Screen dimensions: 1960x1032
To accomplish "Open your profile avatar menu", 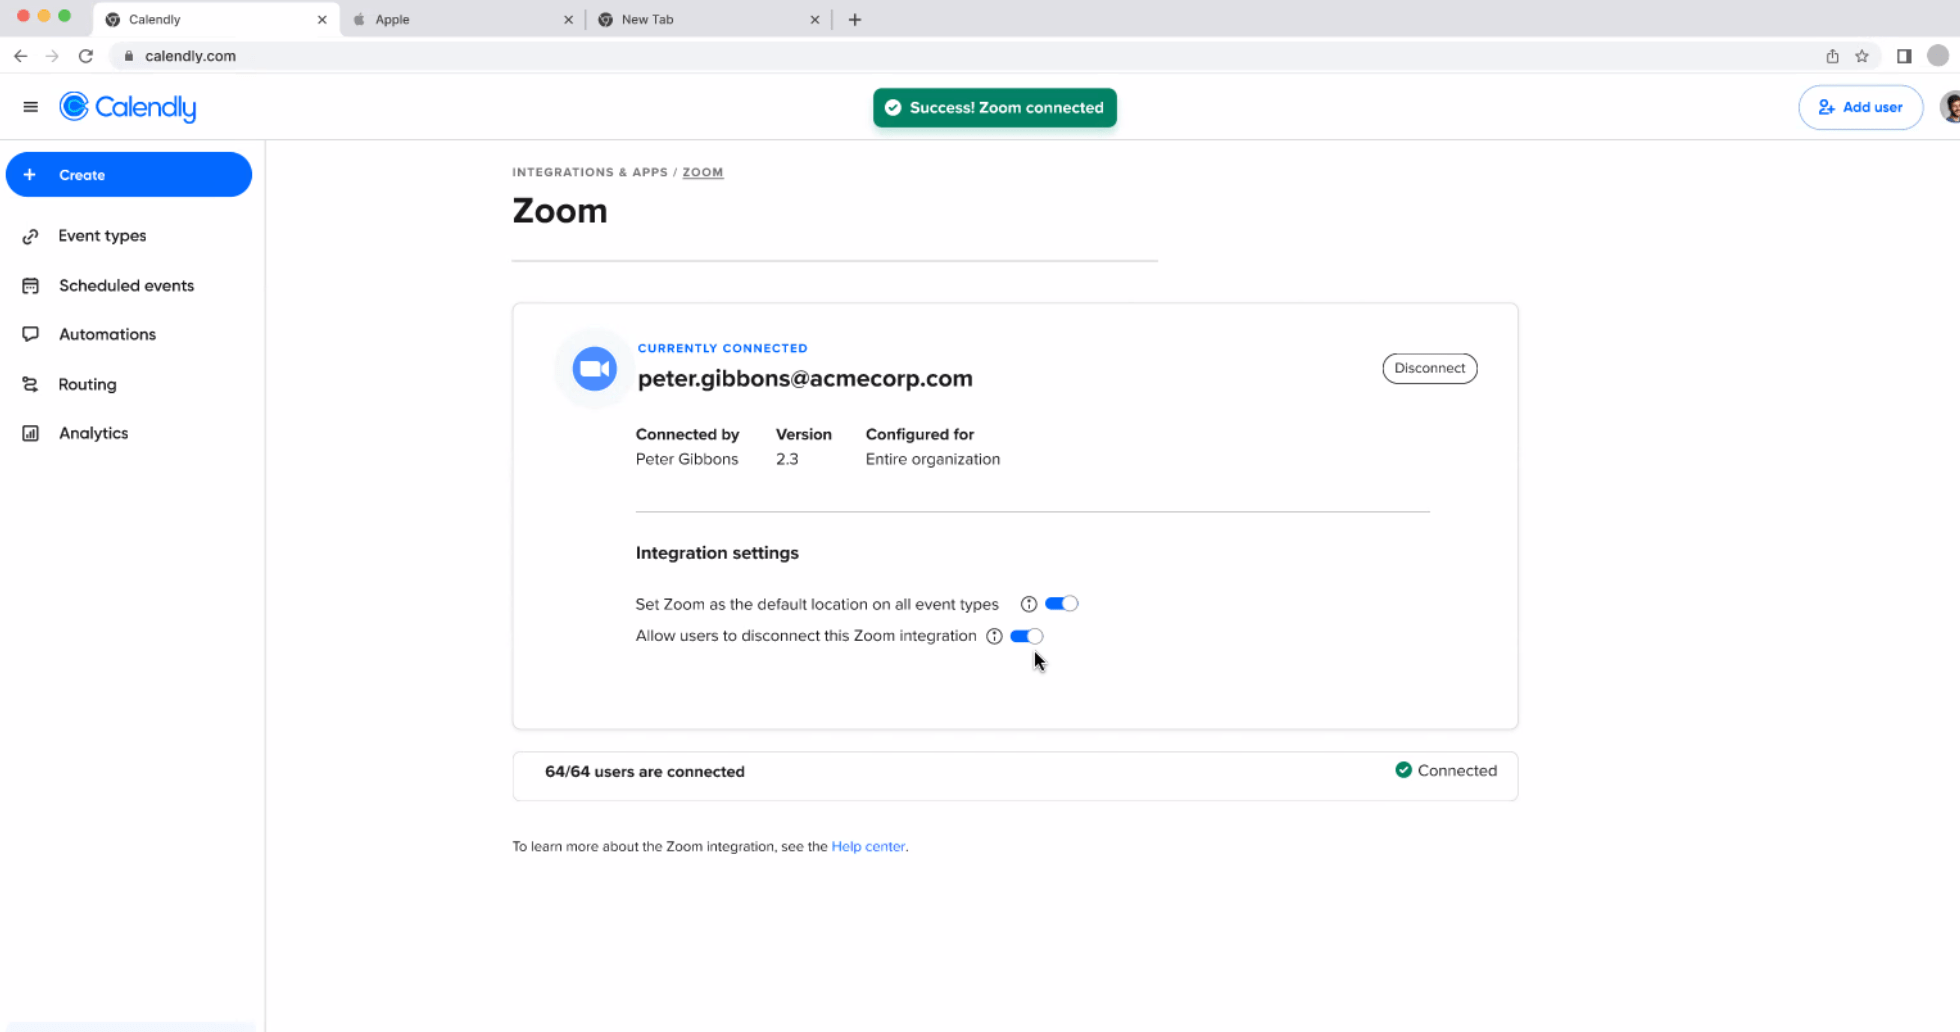I will [1950, 106].
